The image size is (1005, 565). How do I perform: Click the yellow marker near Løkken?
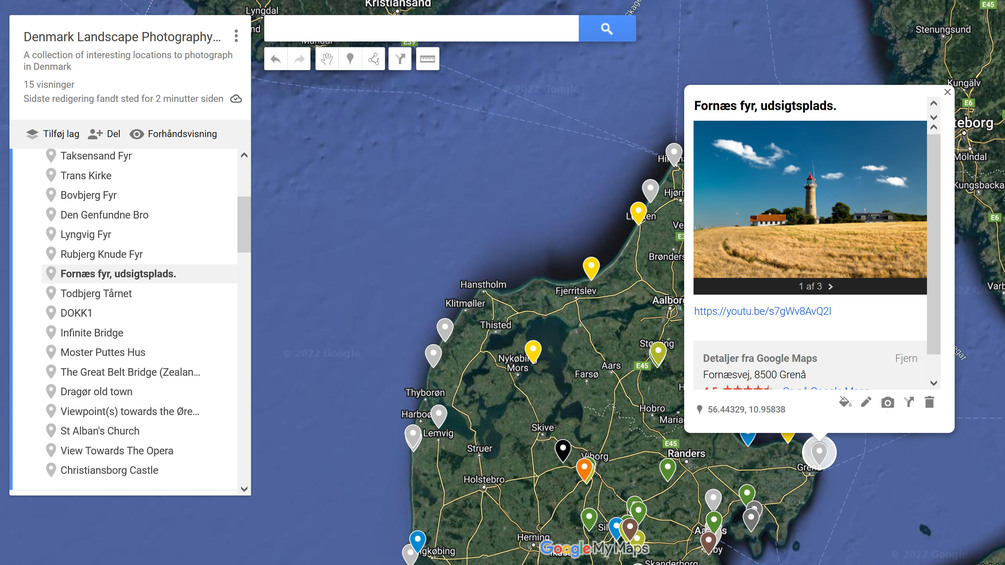tap(638, 213)
